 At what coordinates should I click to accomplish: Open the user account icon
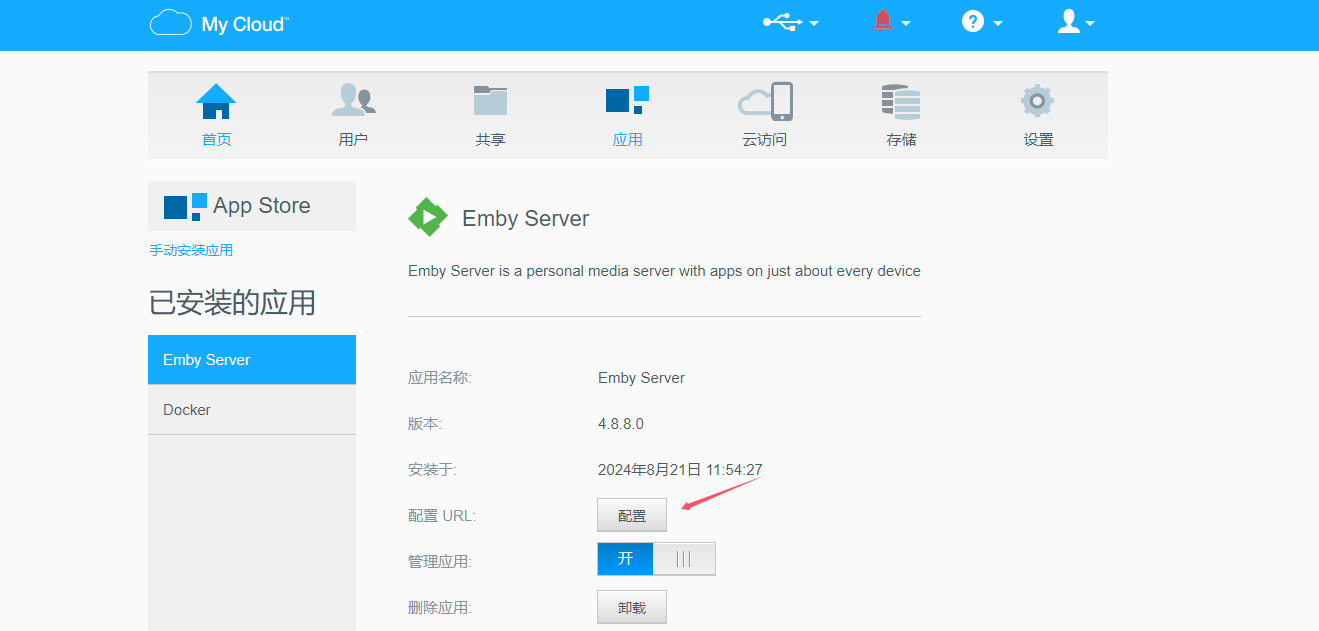tap(1069, 21)
